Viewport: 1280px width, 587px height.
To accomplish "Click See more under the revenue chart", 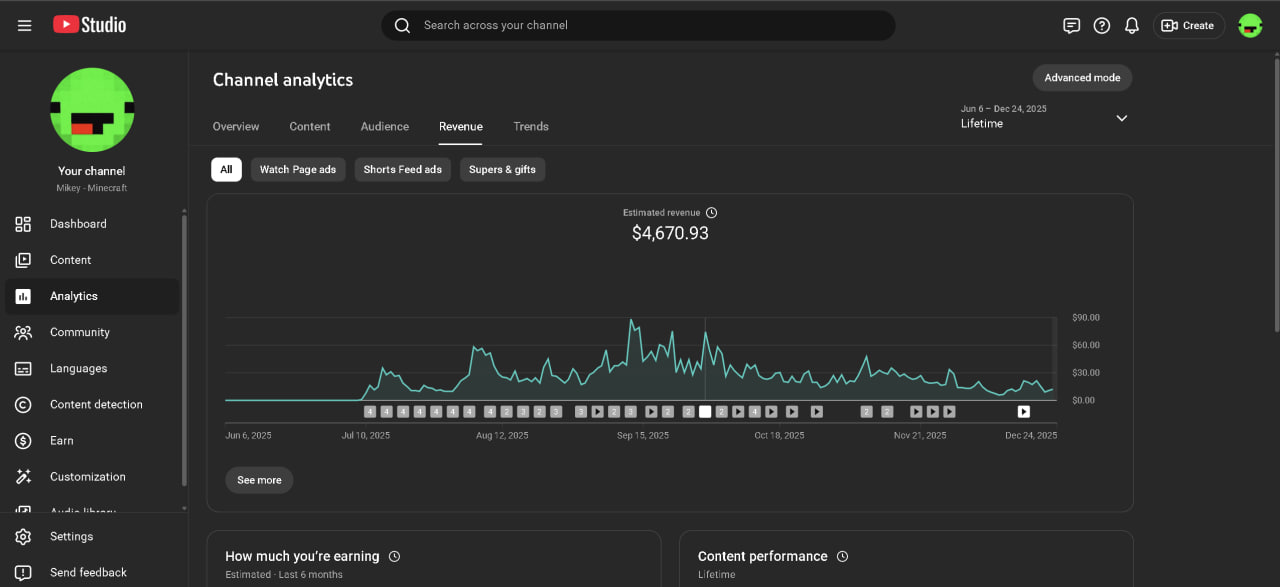I will click(x=259, y=480).
